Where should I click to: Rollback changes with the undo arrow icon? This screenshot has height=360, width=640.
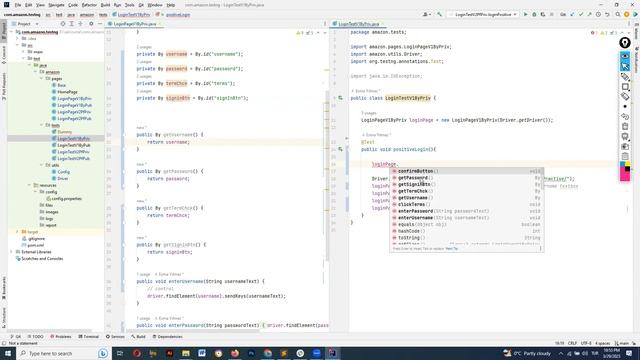pos(607,14)
